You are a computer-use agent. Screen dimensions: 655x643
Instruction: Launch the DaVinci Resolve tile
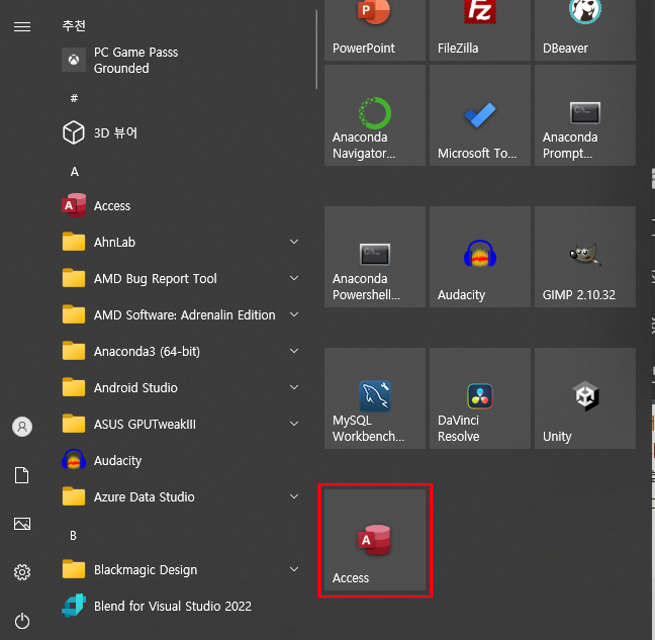tap(480, 399)
